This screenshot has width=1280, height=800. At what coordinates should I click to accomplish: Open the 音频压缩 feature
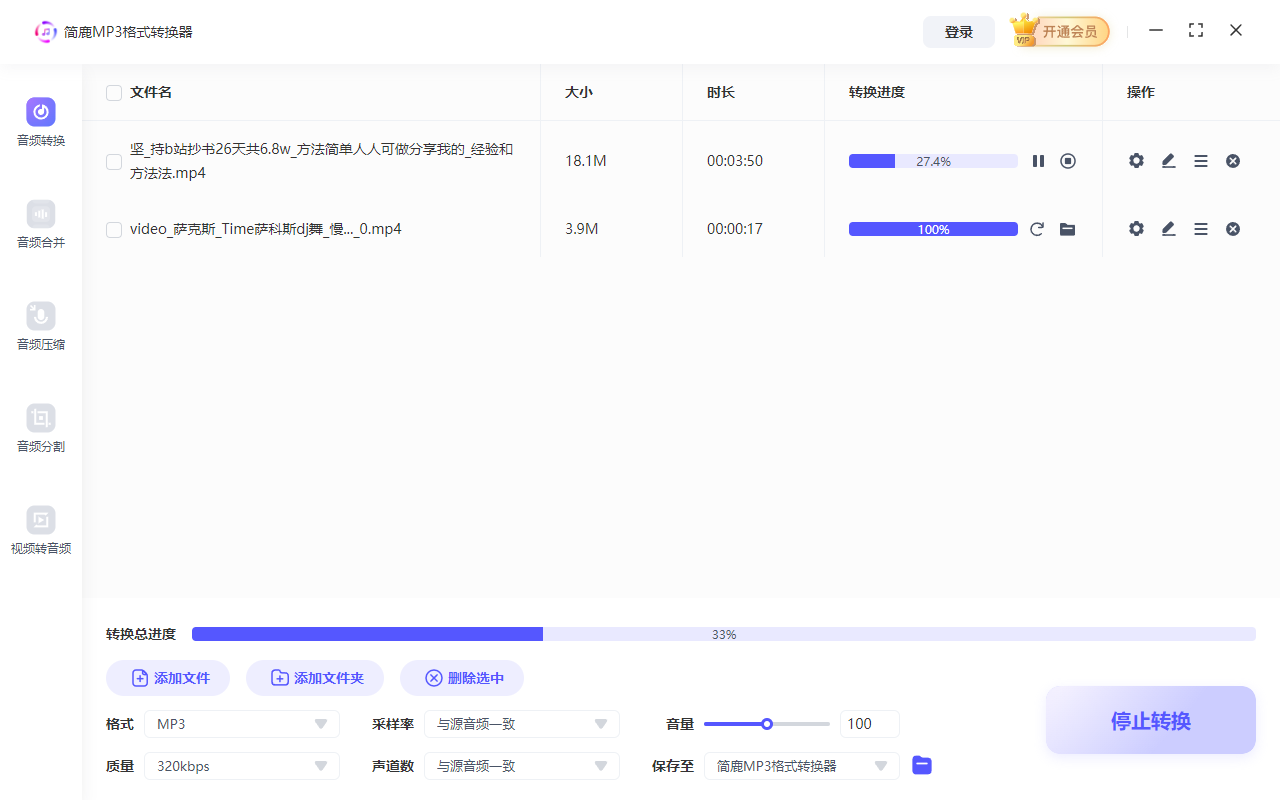click(40, 326)
